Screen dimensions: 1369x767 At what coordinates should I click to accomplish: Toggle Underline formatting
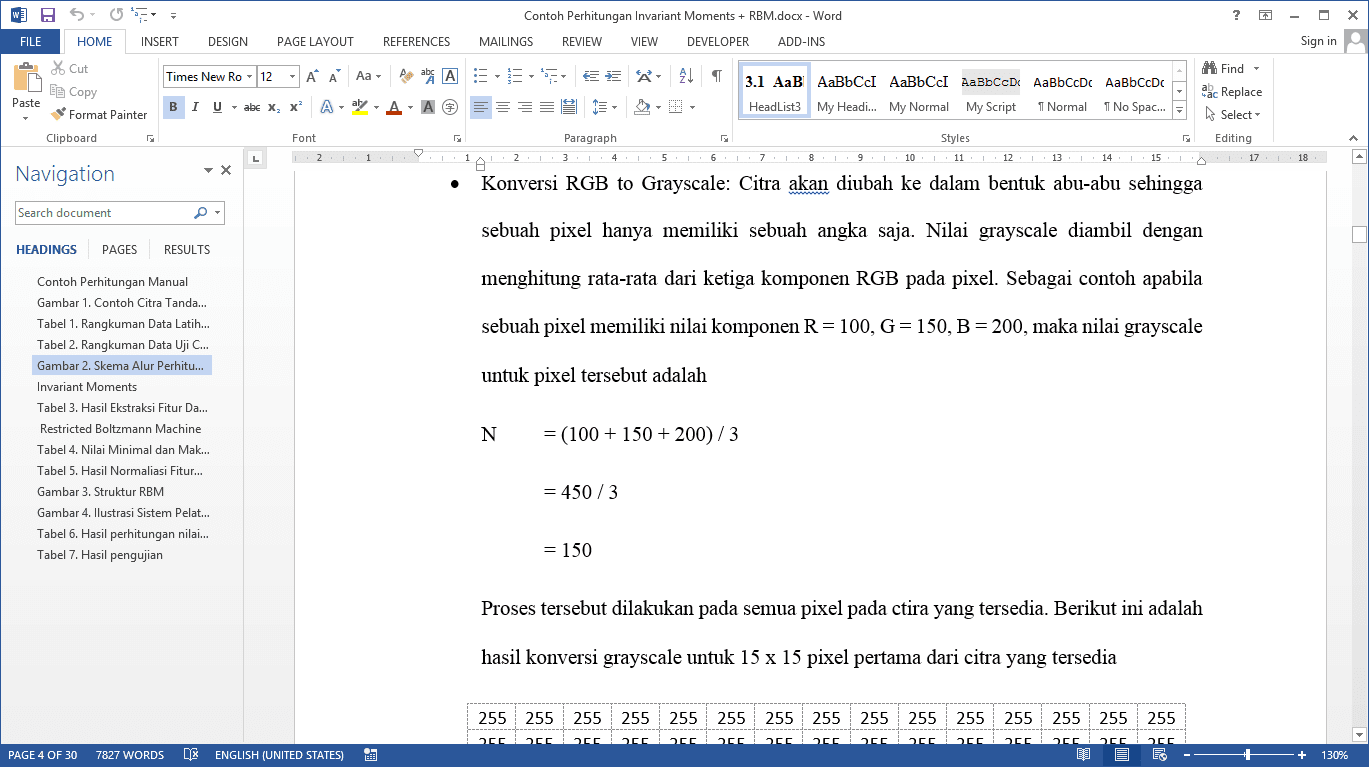[217, 107]
